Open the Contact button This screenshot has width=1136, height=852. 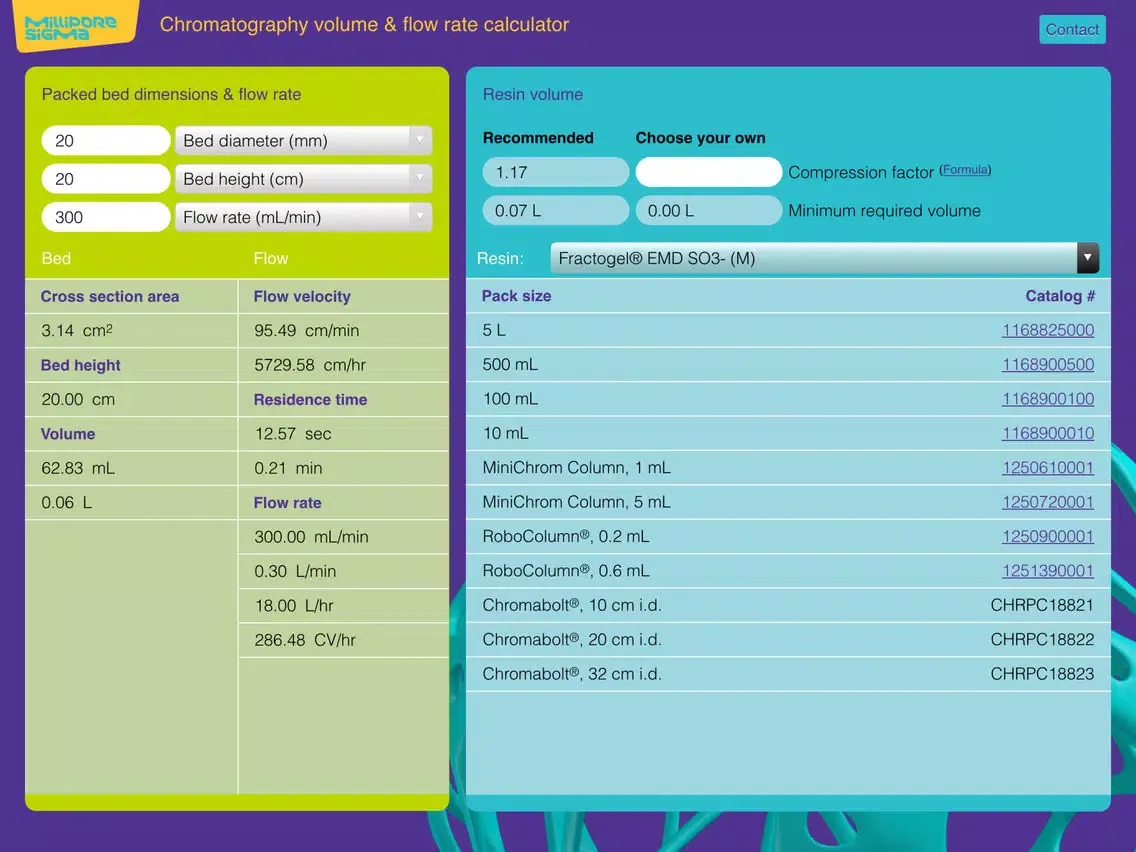click(1072, 30)
